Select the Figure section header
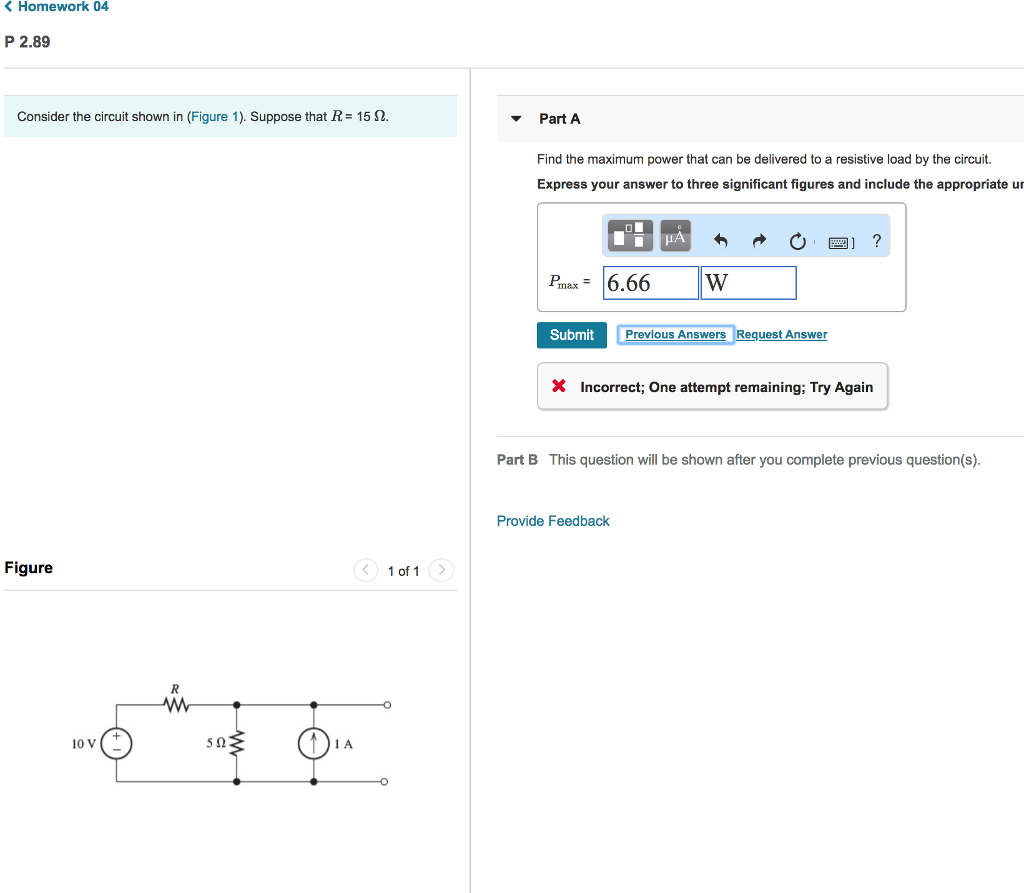Viewport: 1024px width, 893px height. click(29, 567)
